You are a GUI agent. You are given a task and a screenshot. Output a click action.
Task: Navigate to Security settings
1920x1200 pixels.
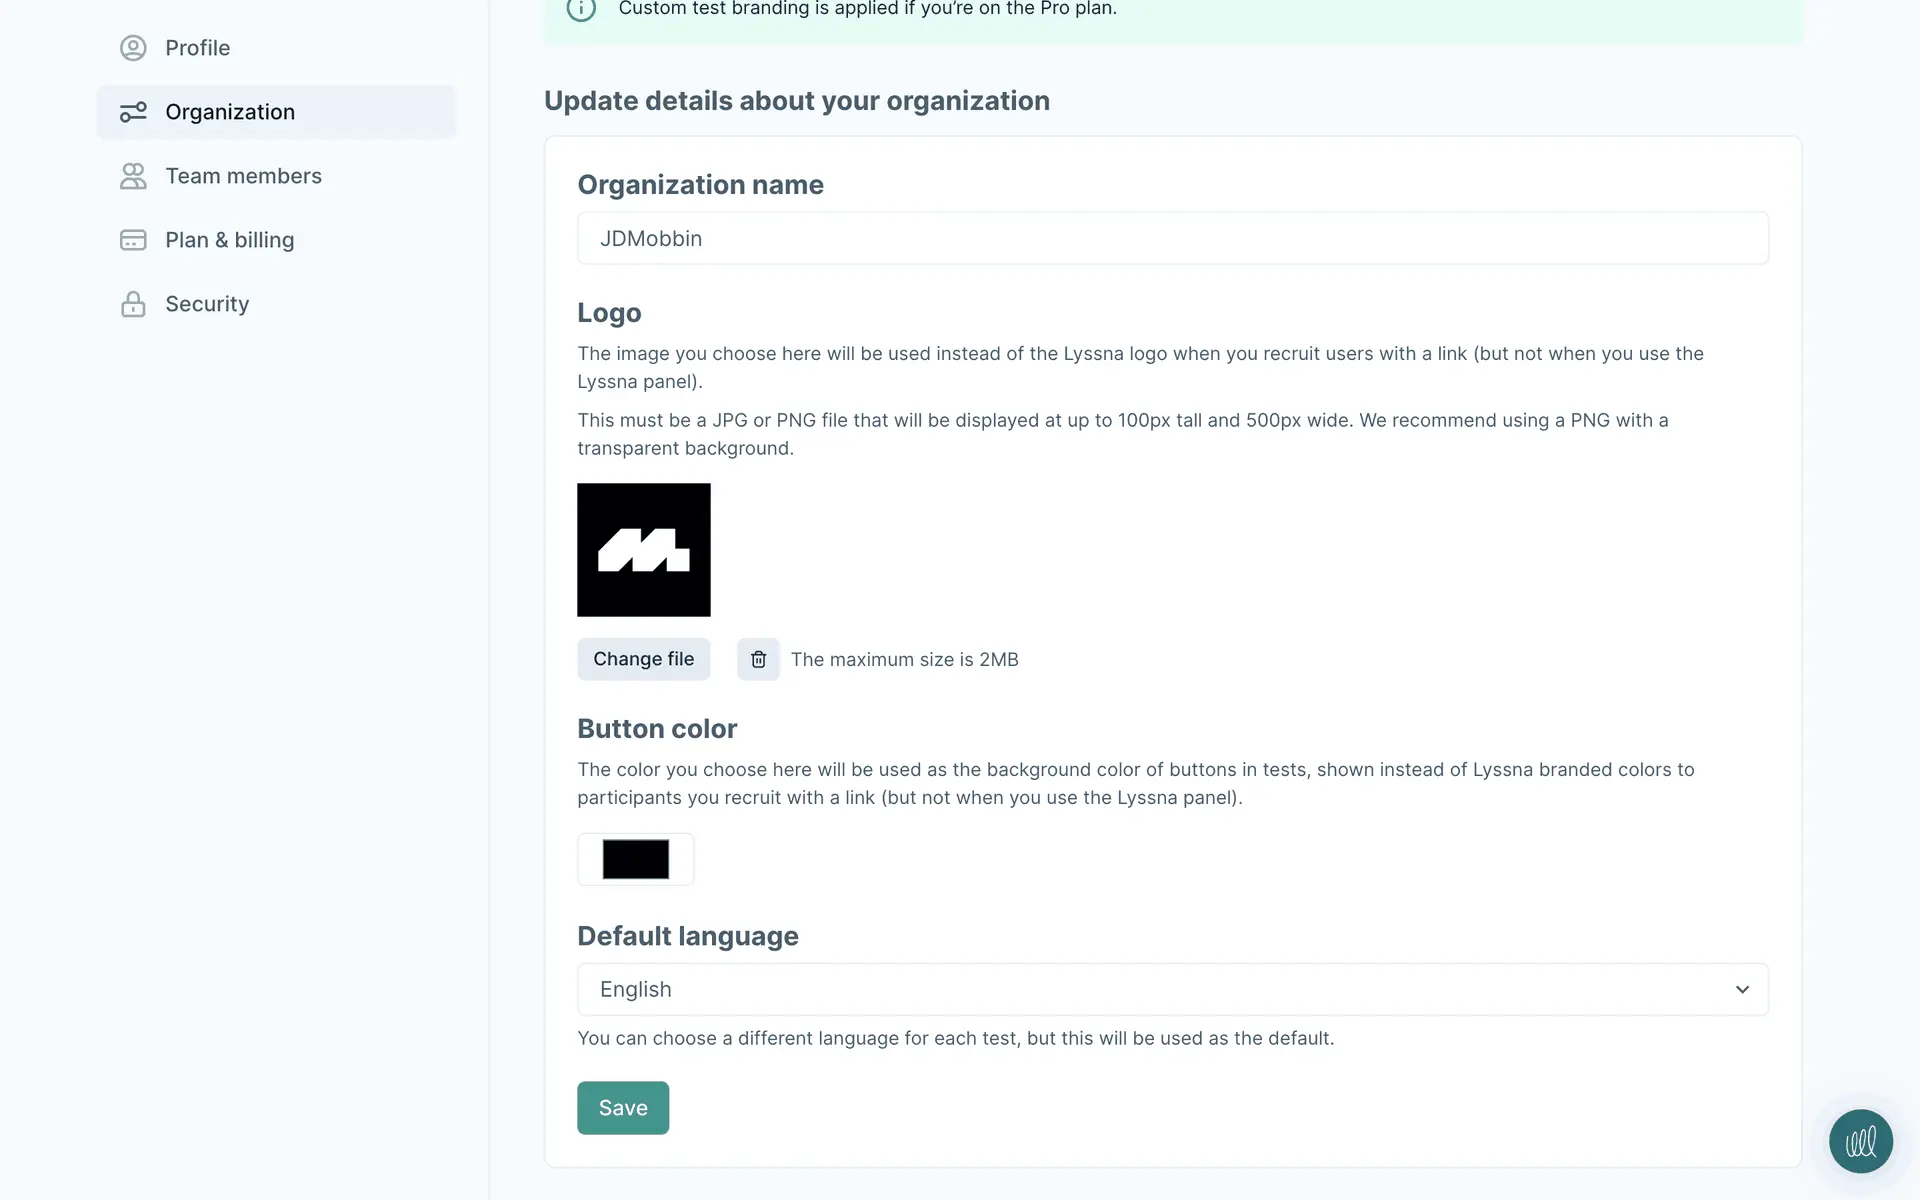207,304
